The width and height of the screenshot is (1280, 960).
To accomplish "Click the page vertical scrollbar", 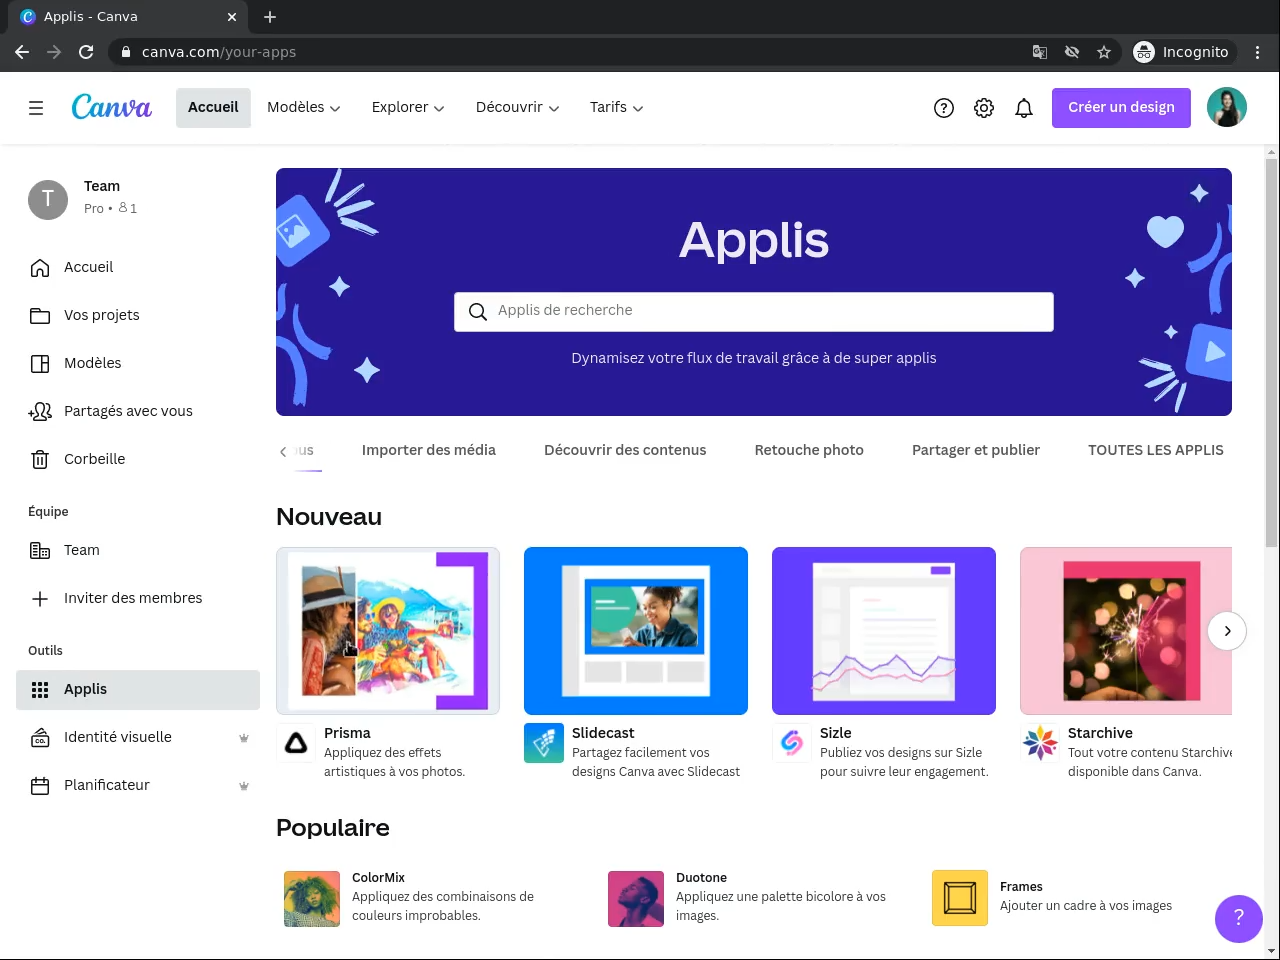I will point(1272,352).
